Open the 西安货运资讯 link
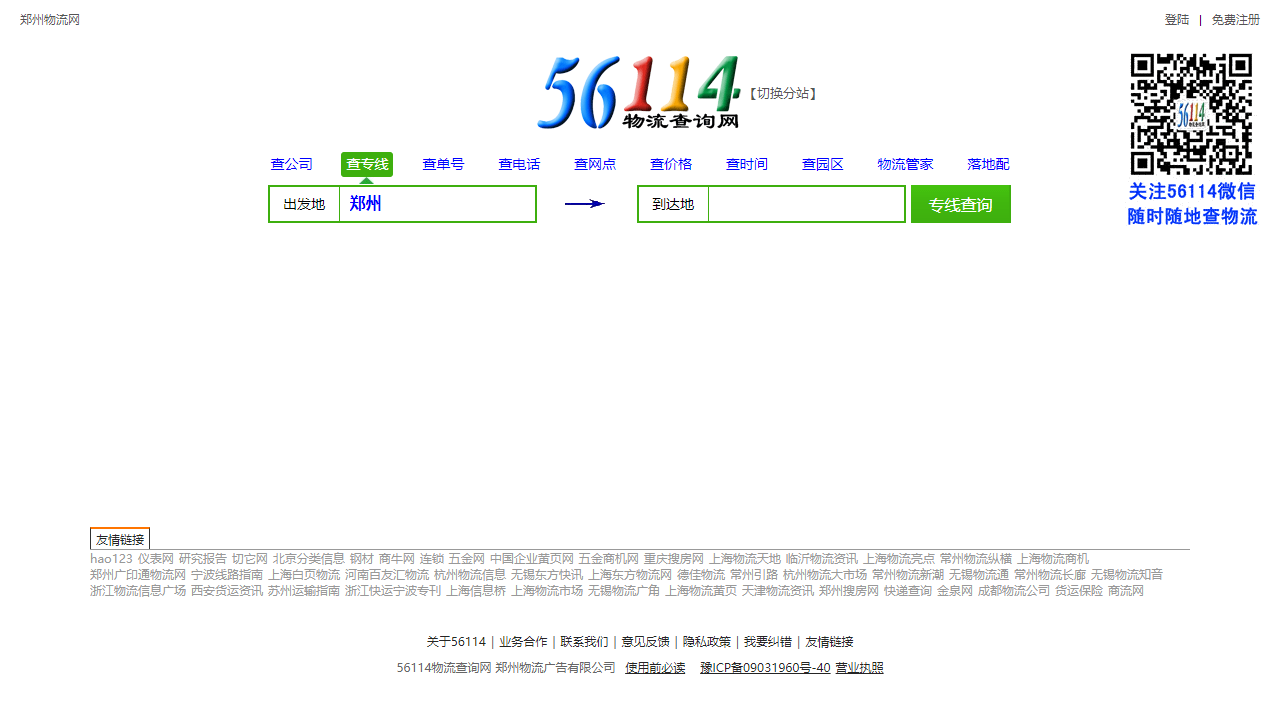1280x720 pixels. tap(227, 591)
